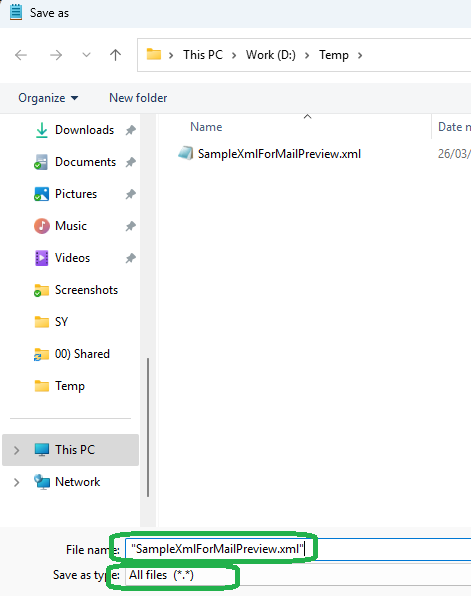Expand the Network tree node
Viewport: 471px width, 596px height.
pos(16,482)
